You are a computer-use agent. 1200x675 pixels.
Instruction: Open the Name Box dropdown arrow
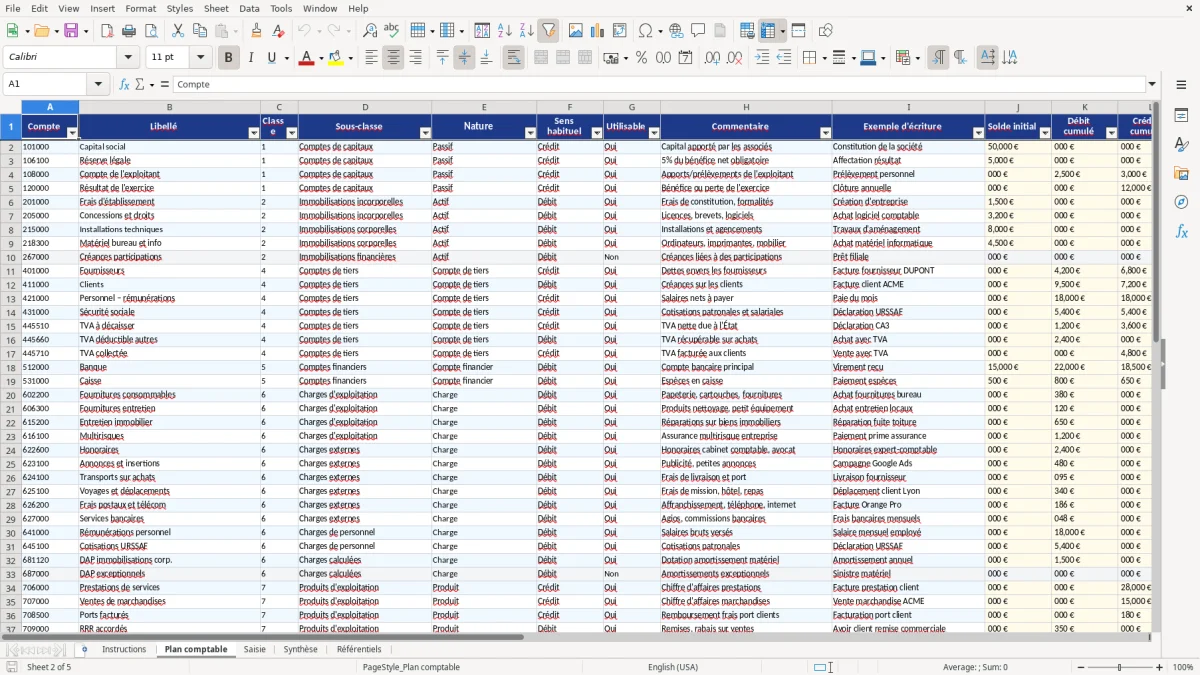(x=98, y=85)
